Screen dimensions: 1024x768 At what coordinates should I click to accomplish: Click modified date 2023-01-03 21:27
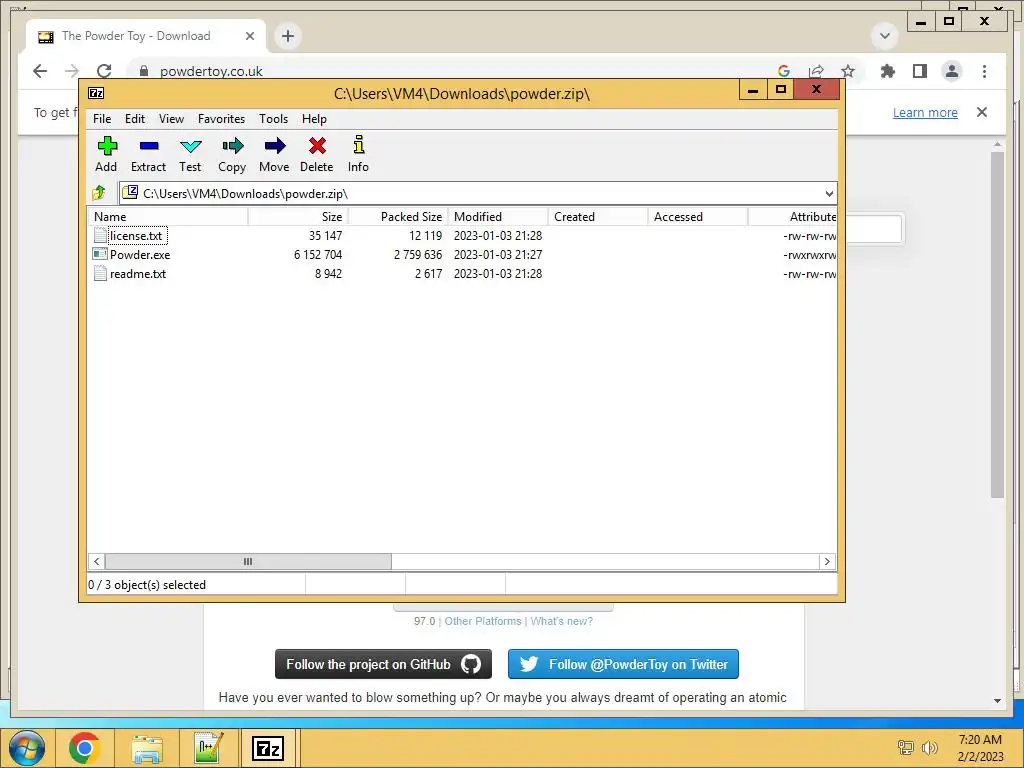pos(498,255)
